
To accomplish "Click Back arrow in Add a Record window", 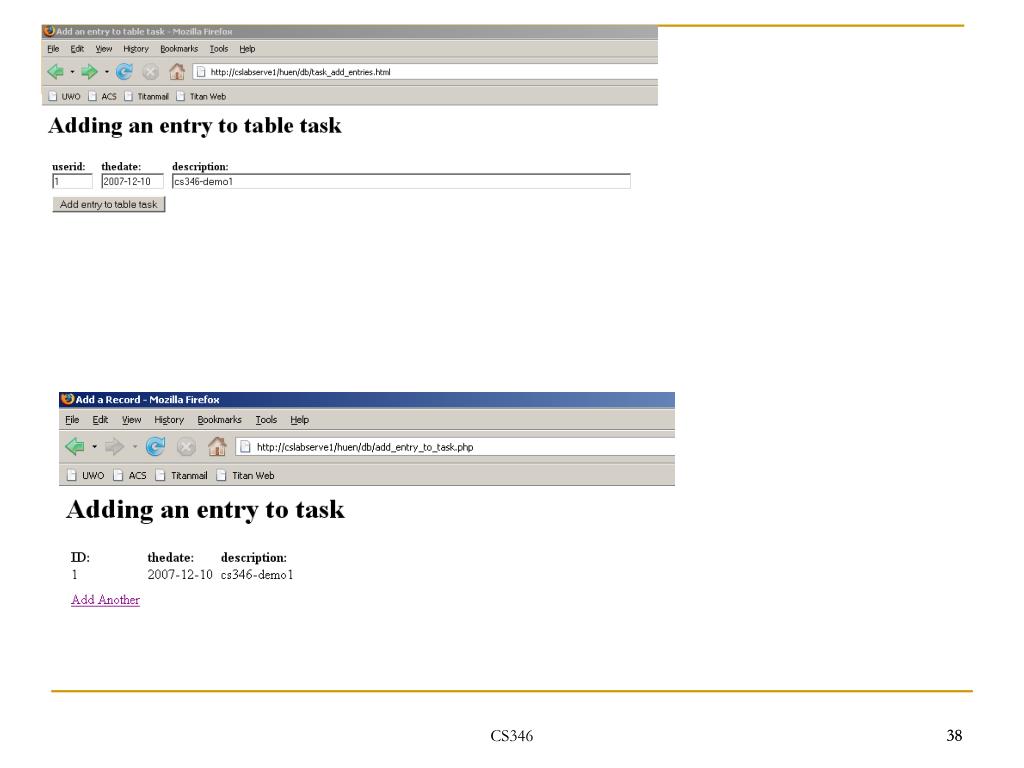I will pyautogui.click(x=75, y=447).
